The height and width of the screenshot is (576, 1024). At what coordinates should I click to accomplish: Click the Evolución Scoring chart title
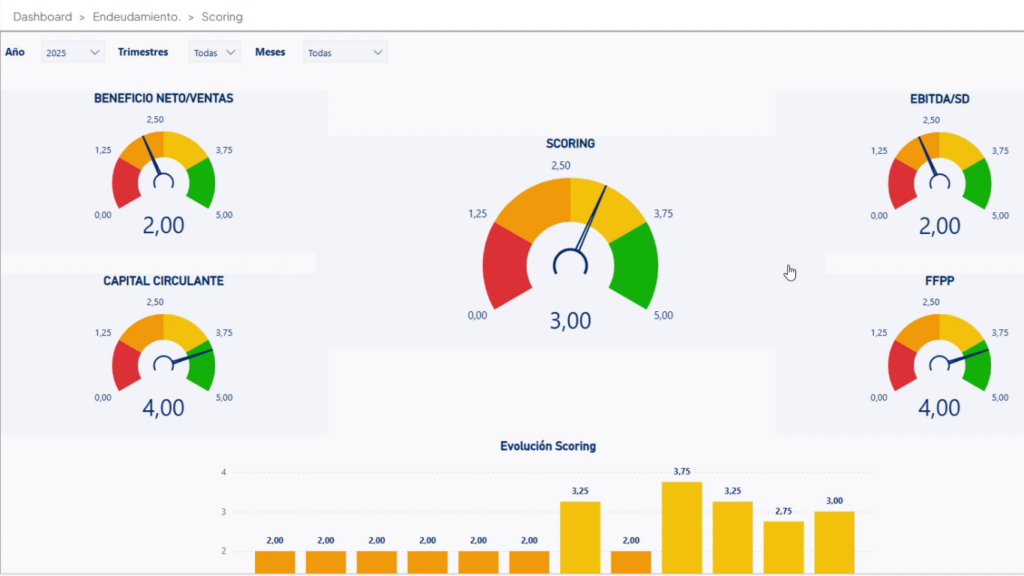coord(548,446)
